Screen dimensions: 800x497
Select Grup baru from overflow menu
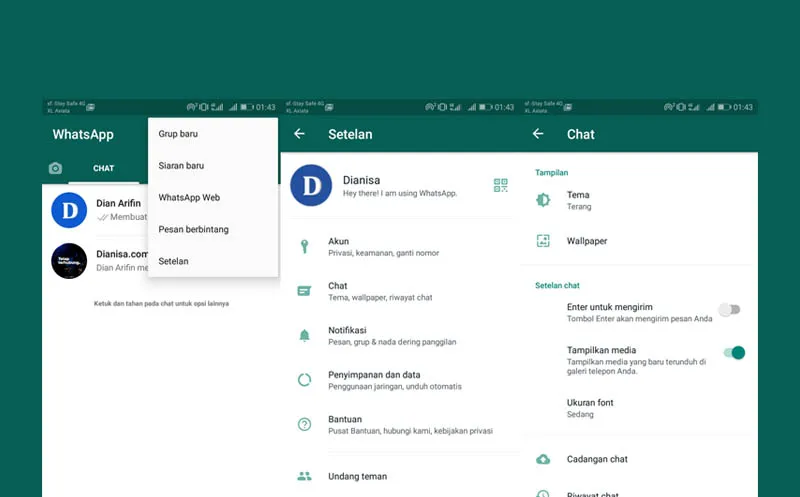[x=178, y=133]
